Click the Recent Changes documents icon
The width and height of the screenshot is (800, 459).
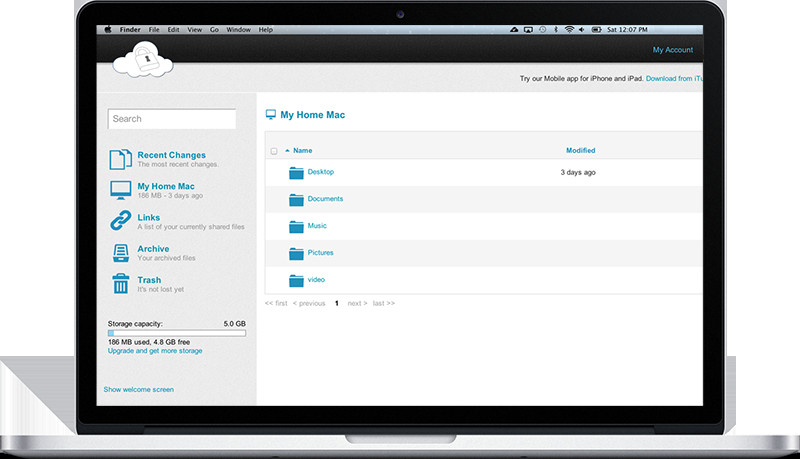[x=120, y=159]
